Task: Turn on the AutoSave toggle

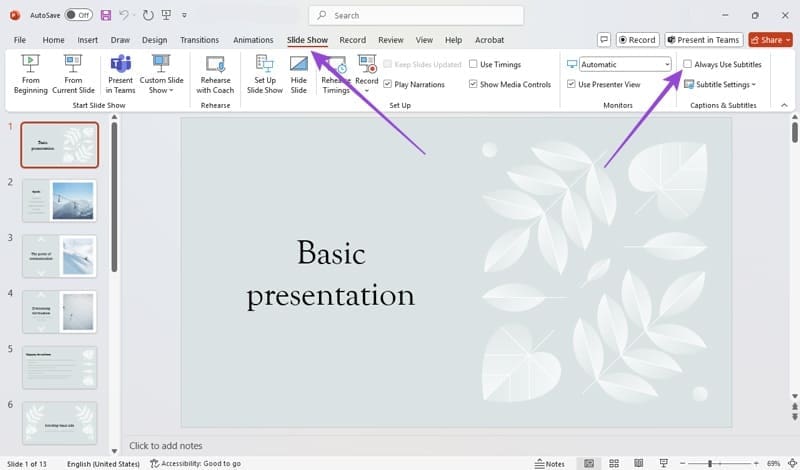Action: click(x=78, y=15)
